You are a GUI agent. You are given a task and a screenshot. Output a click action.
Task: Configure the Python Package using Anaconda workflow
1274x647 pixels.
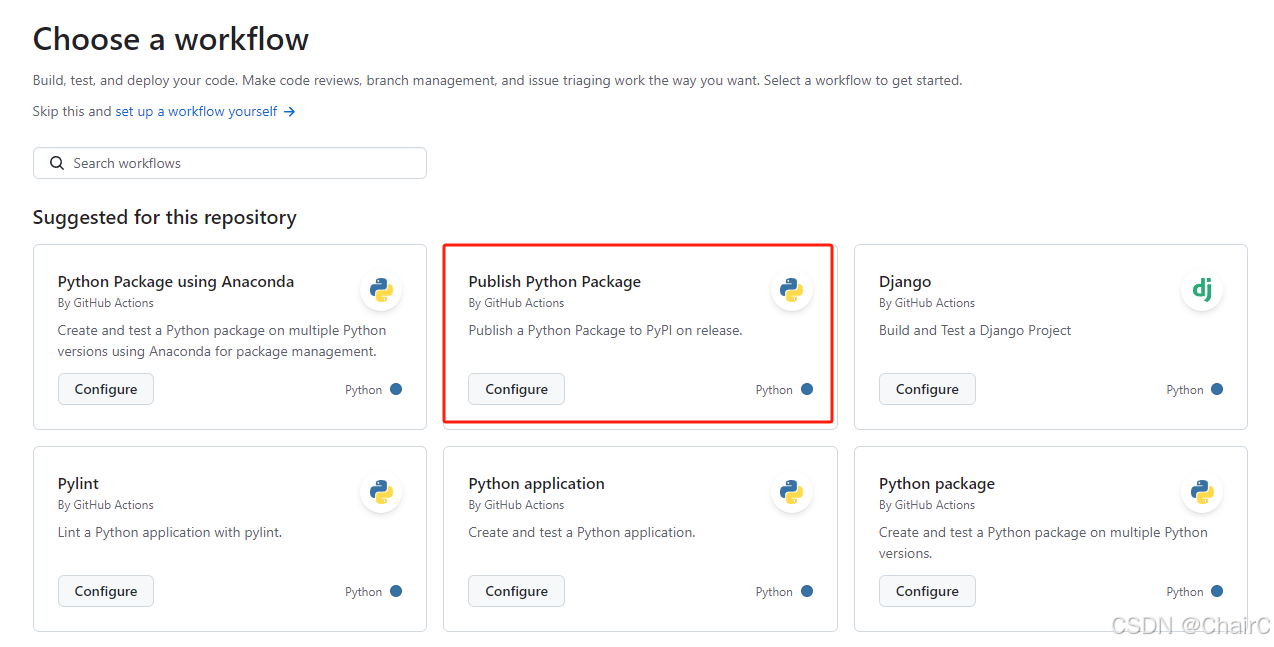[x=106, y=389]
